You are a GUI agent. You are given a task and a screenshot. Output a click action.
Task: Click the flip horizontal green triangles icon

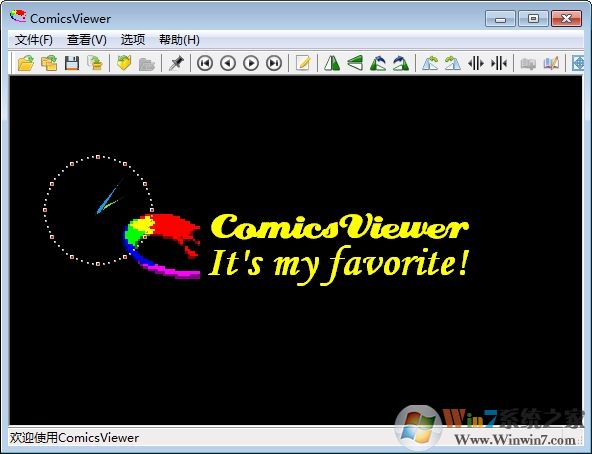[x=332, y=63]
